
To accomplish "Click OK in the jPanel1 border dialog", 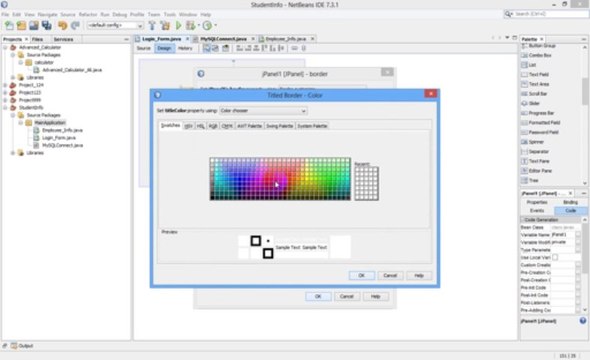I will pyautogui.click(x=318, y=296).
